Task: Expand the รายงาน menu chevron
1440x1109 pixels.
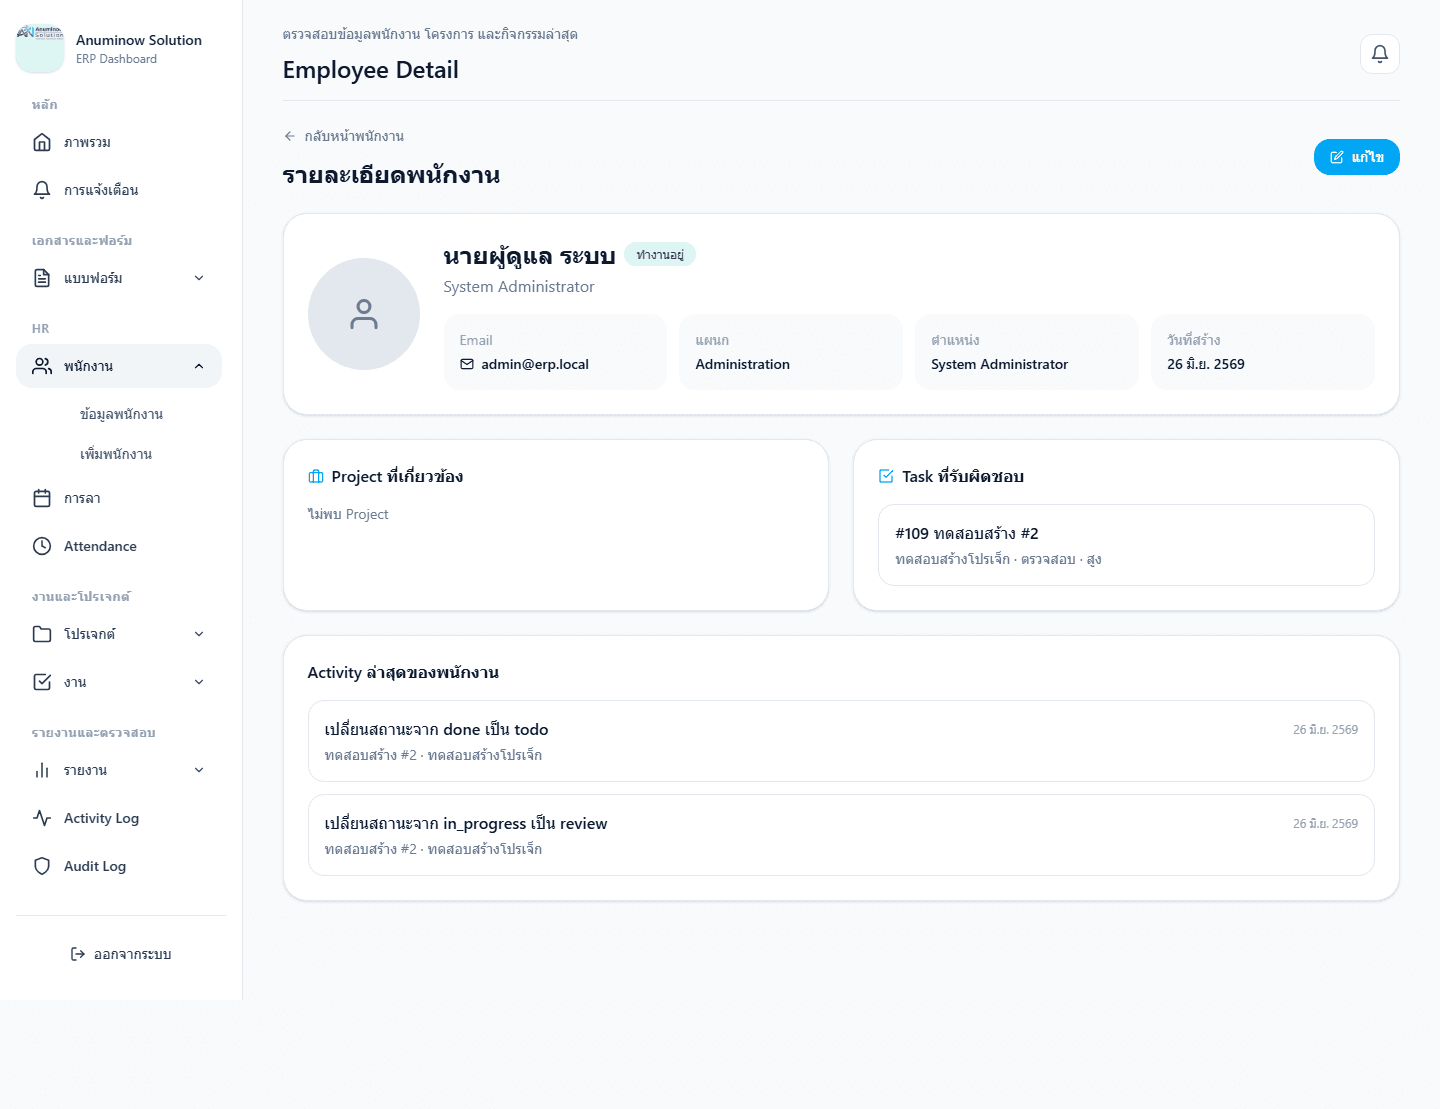Action: tap(199, 770)
